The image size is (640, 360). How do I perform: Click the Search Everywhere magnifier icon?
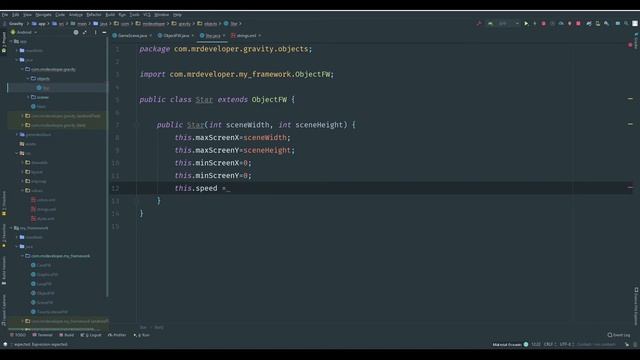click(x=626, y=24)
